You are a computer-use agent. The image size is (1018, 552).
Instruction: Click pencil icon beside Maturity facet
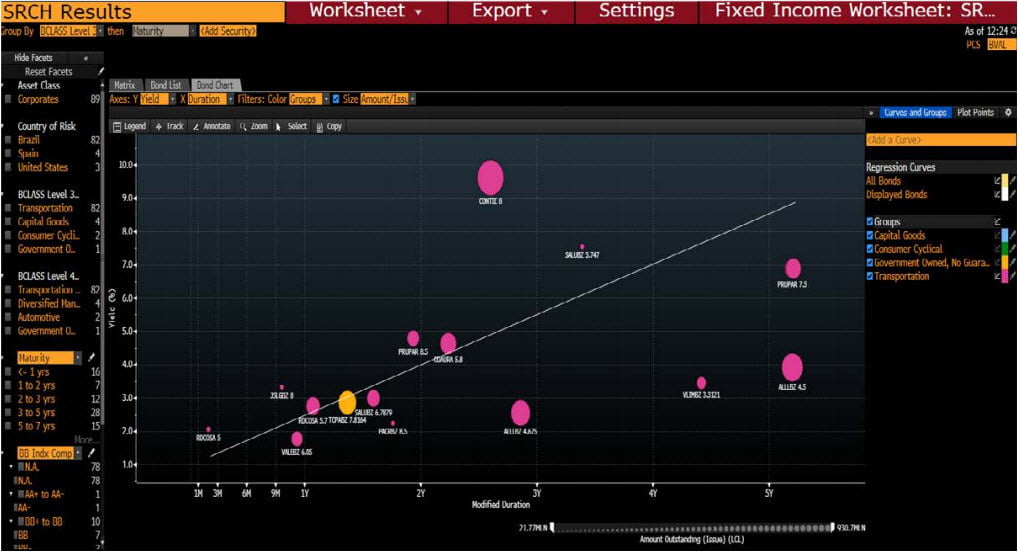coord(92,357)
